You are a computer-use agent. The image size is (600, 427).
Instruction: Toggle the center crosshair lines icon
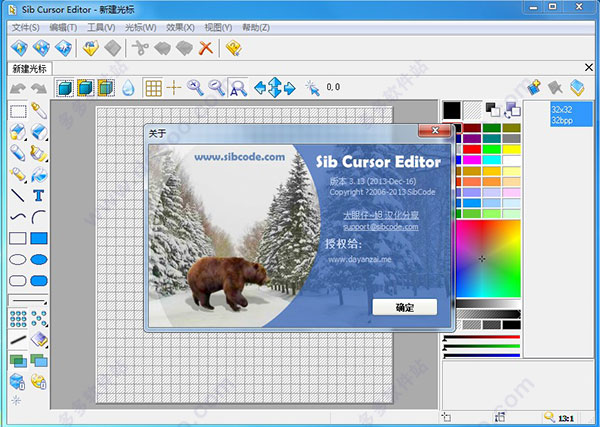coord(174,88)
